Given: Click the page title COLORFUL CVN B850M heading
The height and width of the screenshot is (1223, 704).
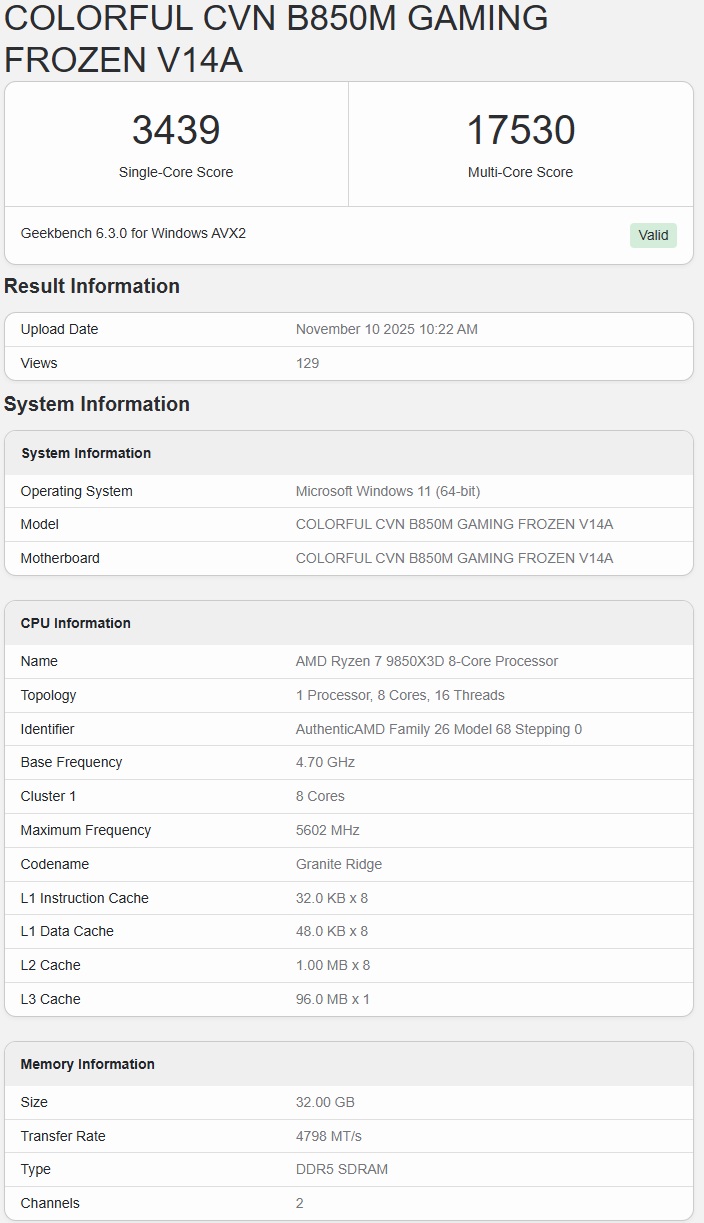Looking at the screenshot, I should (x=276, y=39).
